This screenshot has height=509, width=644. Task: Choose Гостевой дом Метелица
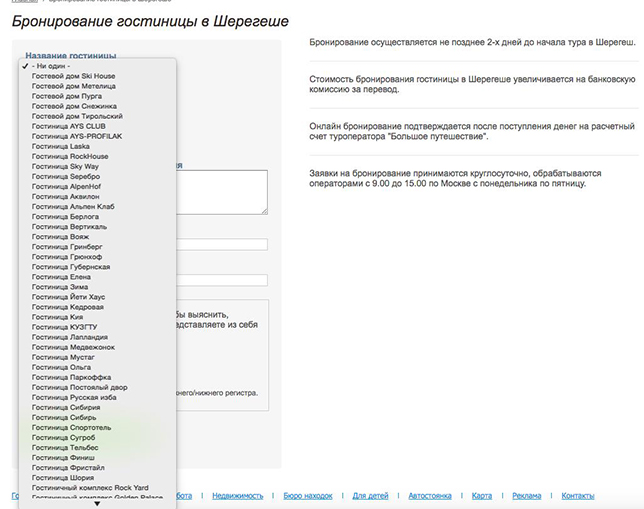(x=97, y=86)
